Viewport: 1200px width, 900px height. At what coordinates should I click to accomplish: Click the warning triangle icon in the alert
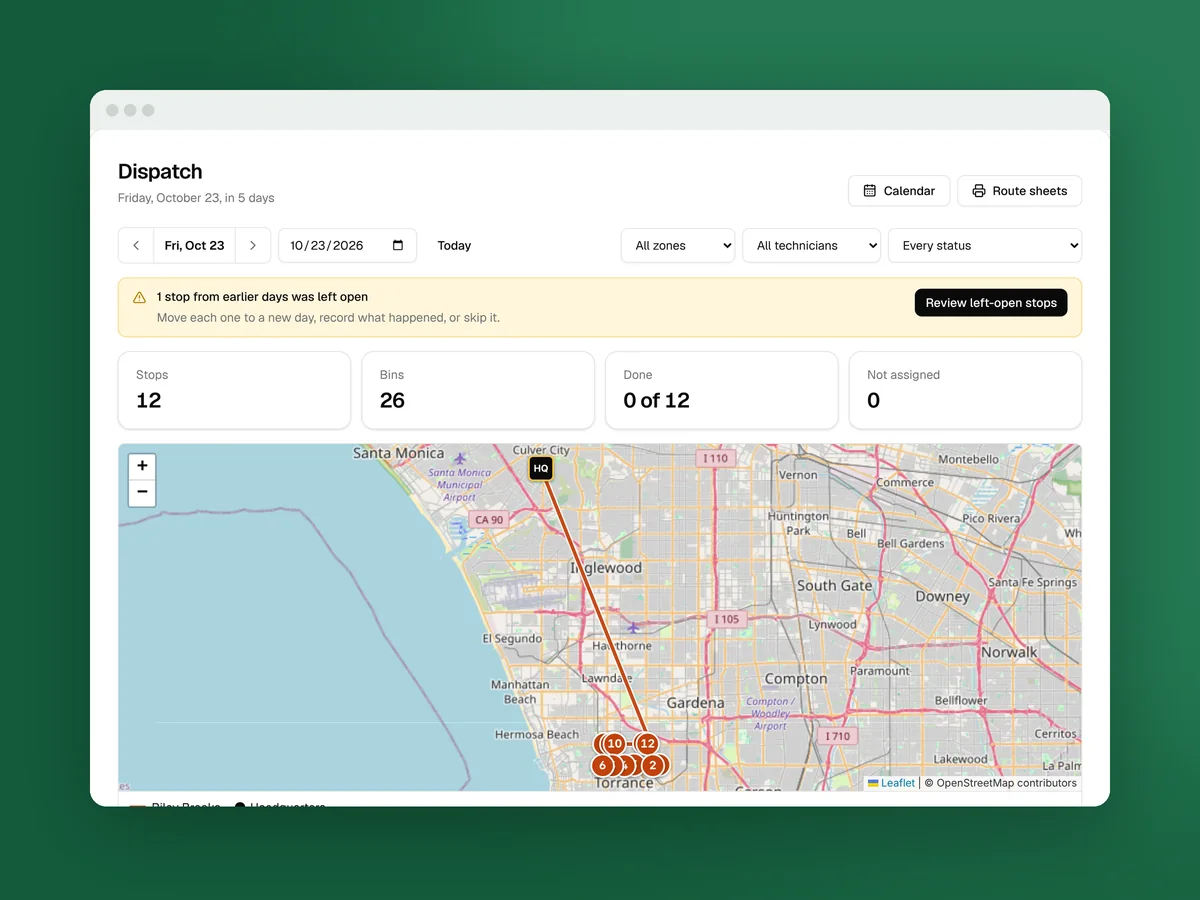pyautogui.click(x=139, y=297)
